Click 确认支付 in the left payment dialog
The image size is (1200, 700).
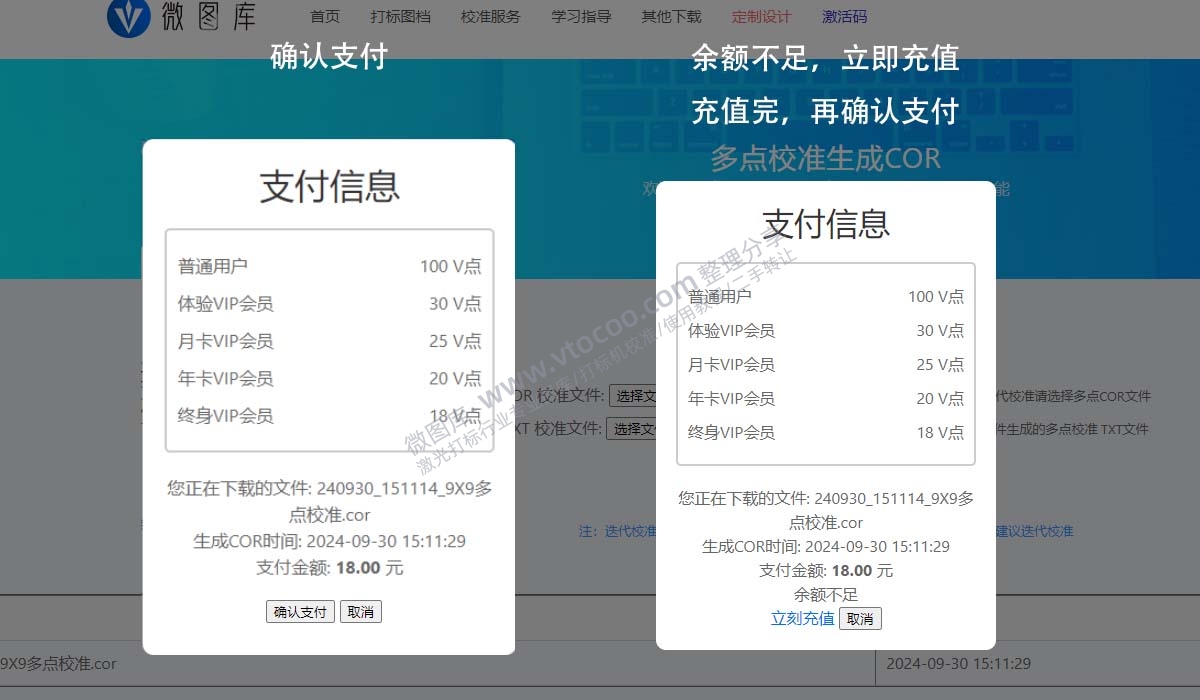pyautogui.click(x=300, y=611)
